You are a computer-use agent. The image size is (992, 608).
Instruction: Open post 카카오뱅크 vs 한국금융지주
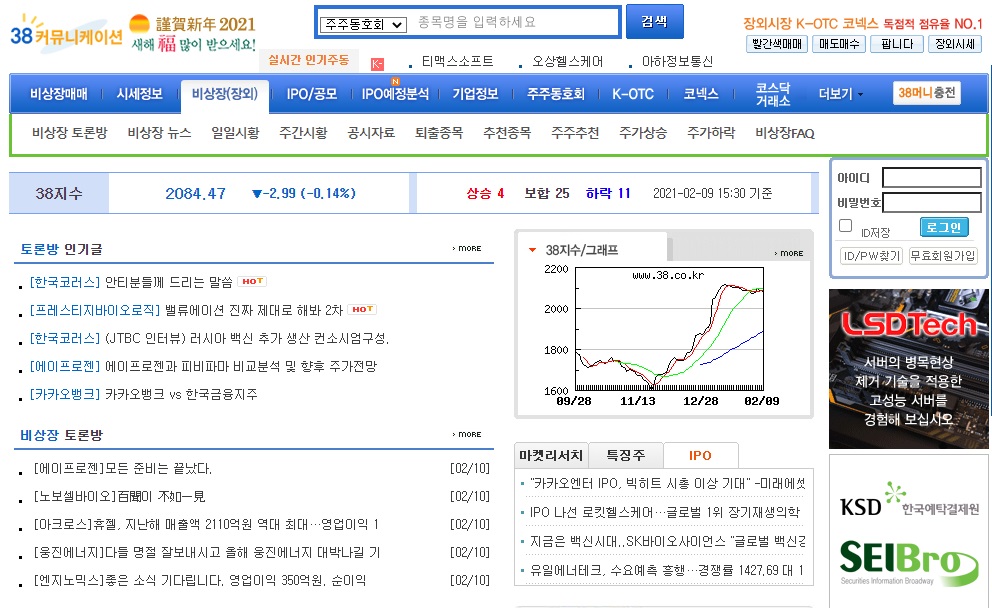click(x=181, y=394)
